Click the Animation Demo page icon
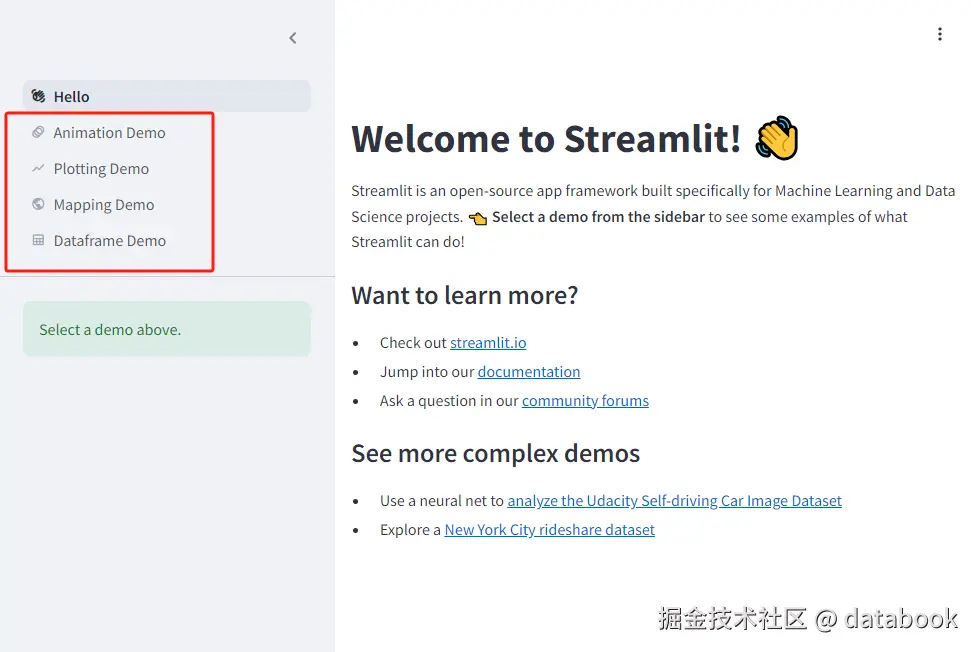This screenshot has width=977, height=652. tap(38, 132)
